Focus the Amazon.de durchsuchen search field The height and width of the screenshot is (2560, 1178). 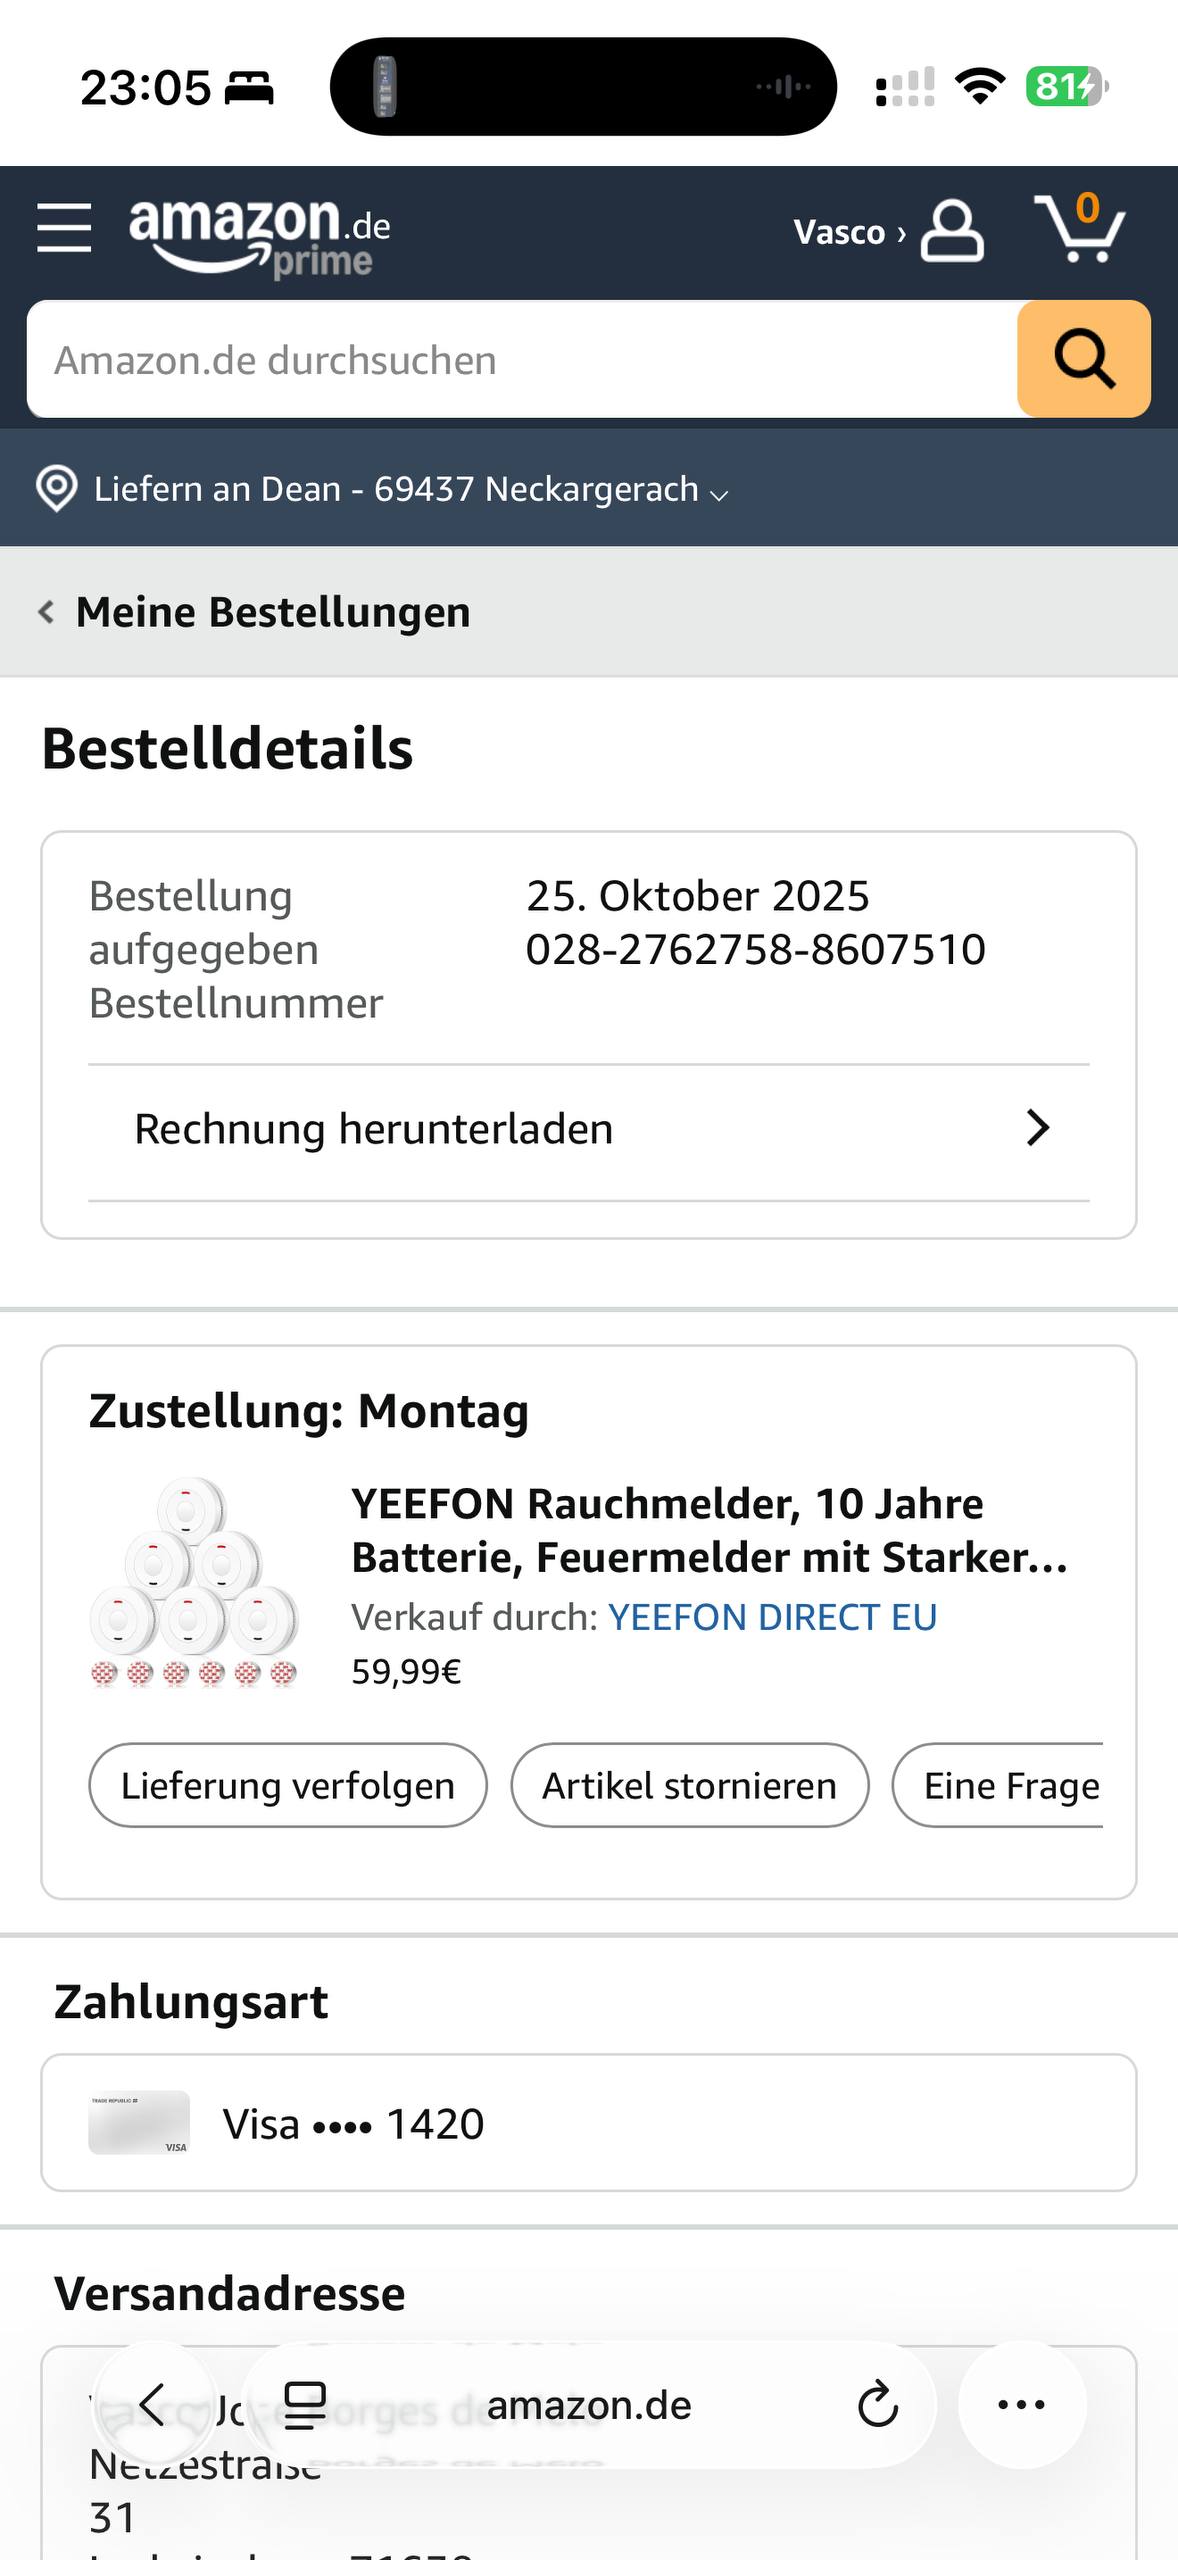point(520,360)
